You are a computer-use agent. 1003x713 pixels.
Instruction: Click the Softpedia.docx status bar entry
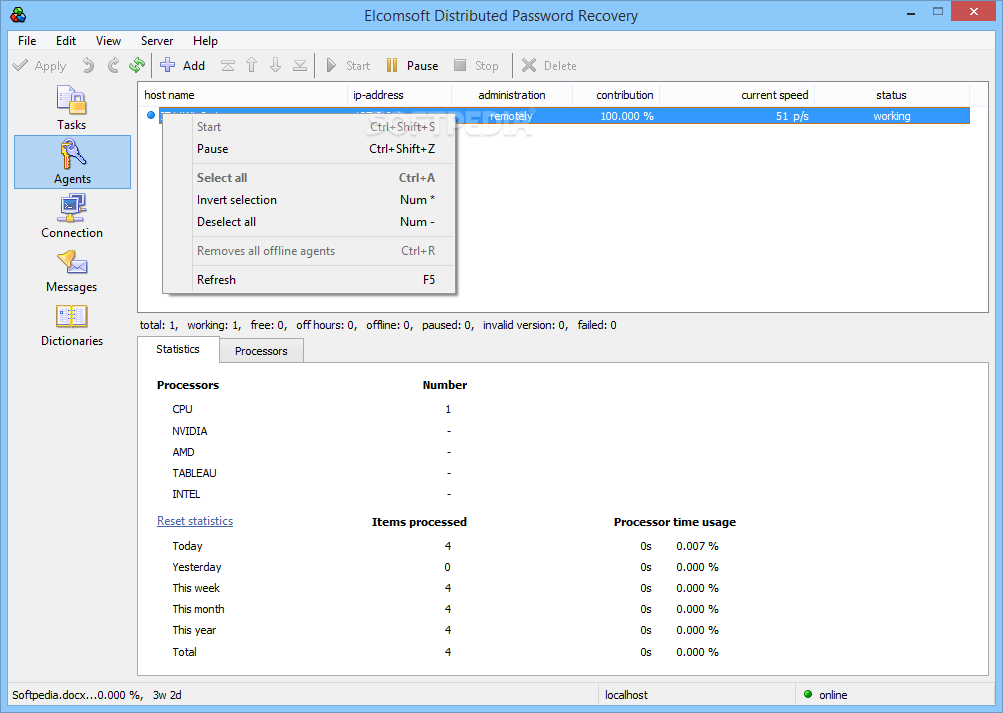(97, 694)
